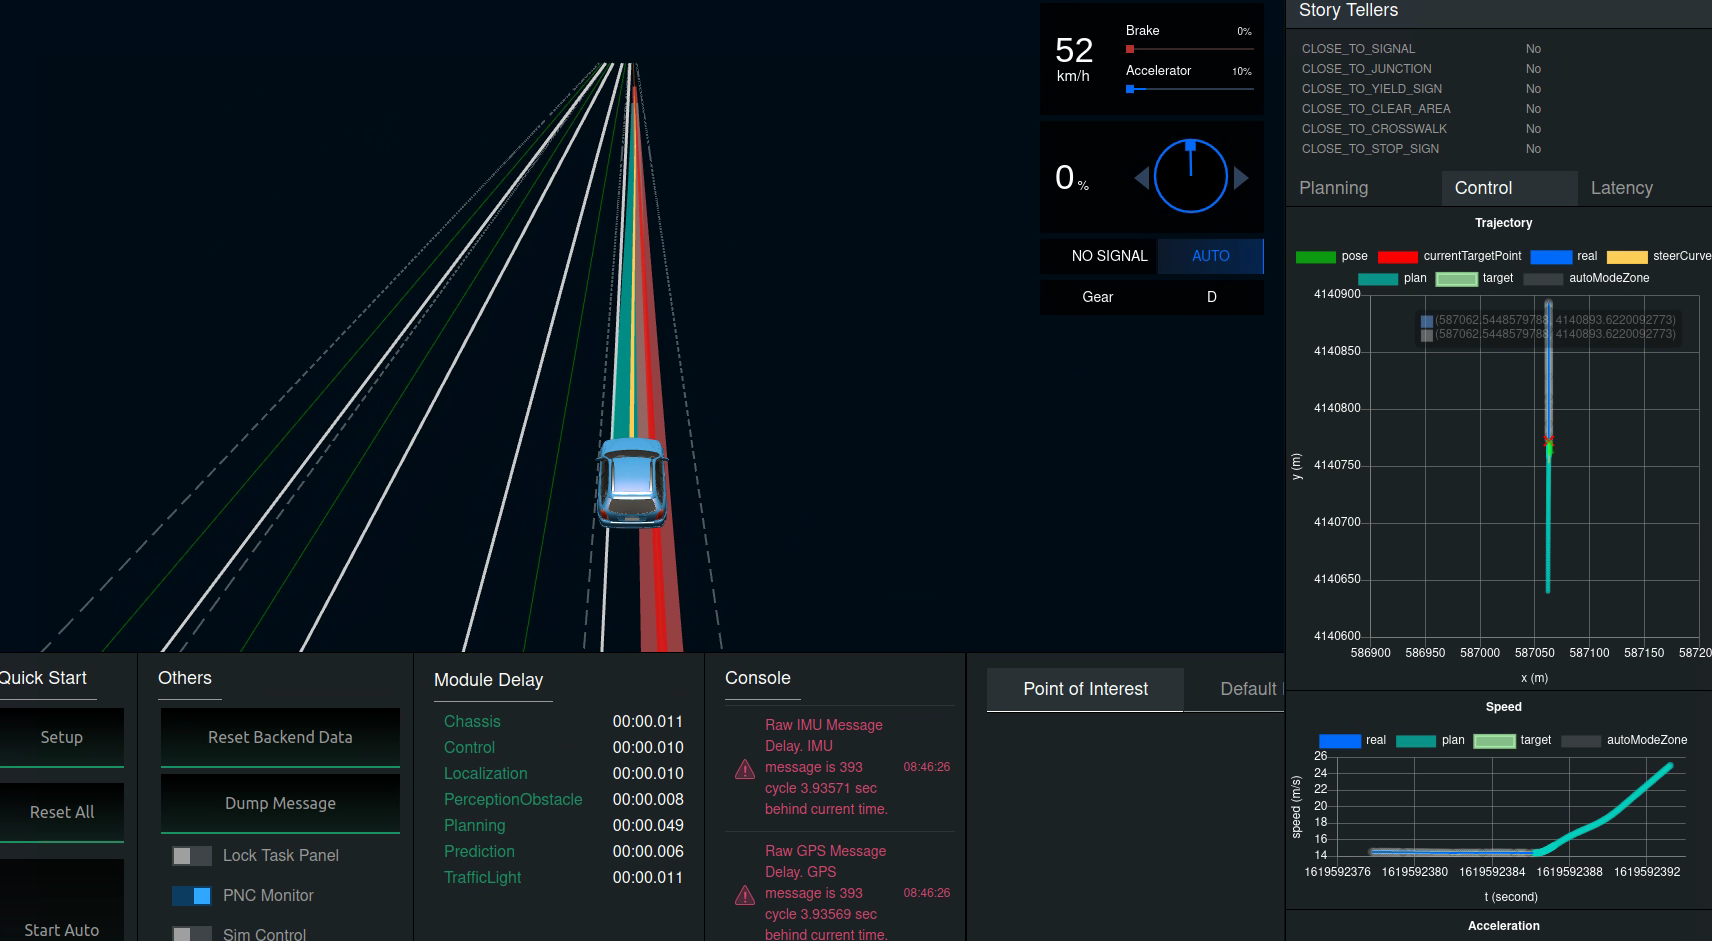Click the Prediction module delay entry
Image resolution: width=1712 pixels, height=941 pixels.
(x=563, y=852)
